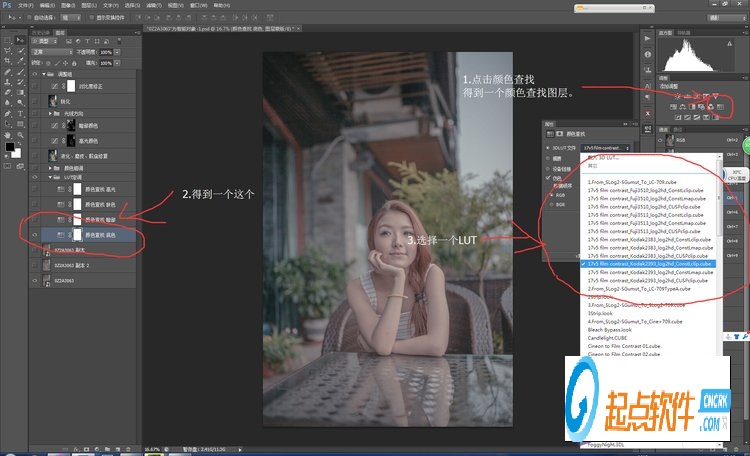The height and width of the screenshot is (456, 750).
Task: Choose Candlelight.CUBE from LUT list
Action: 608,337
